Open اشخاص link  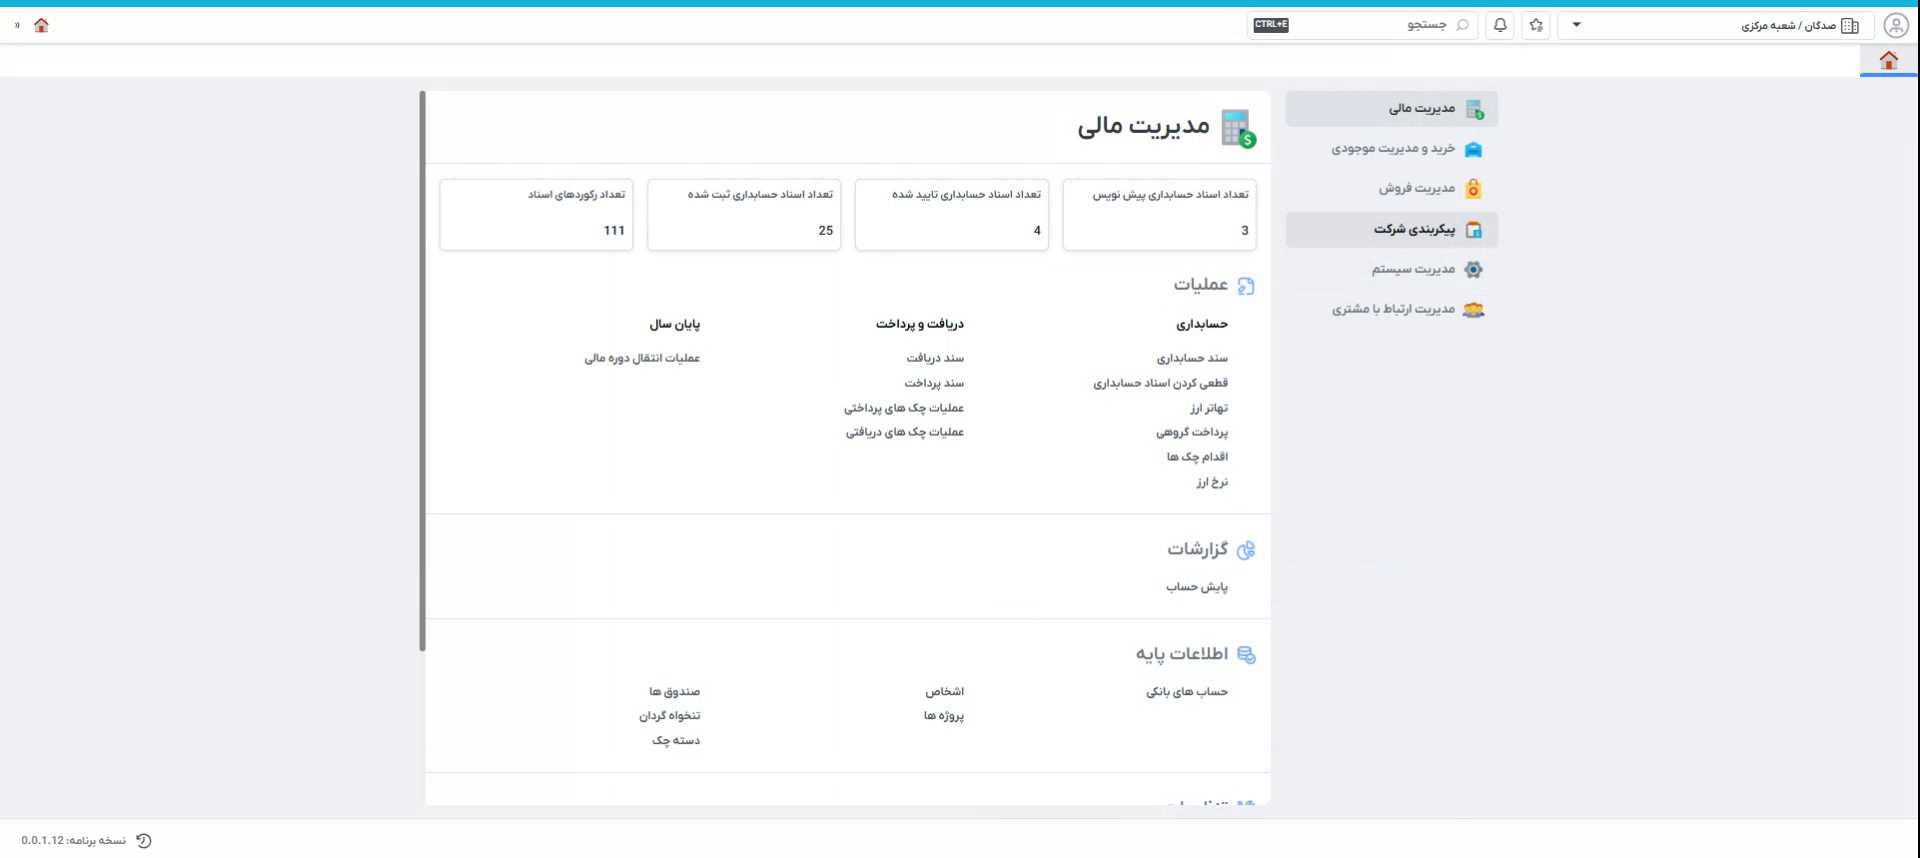tap(944, 692)
